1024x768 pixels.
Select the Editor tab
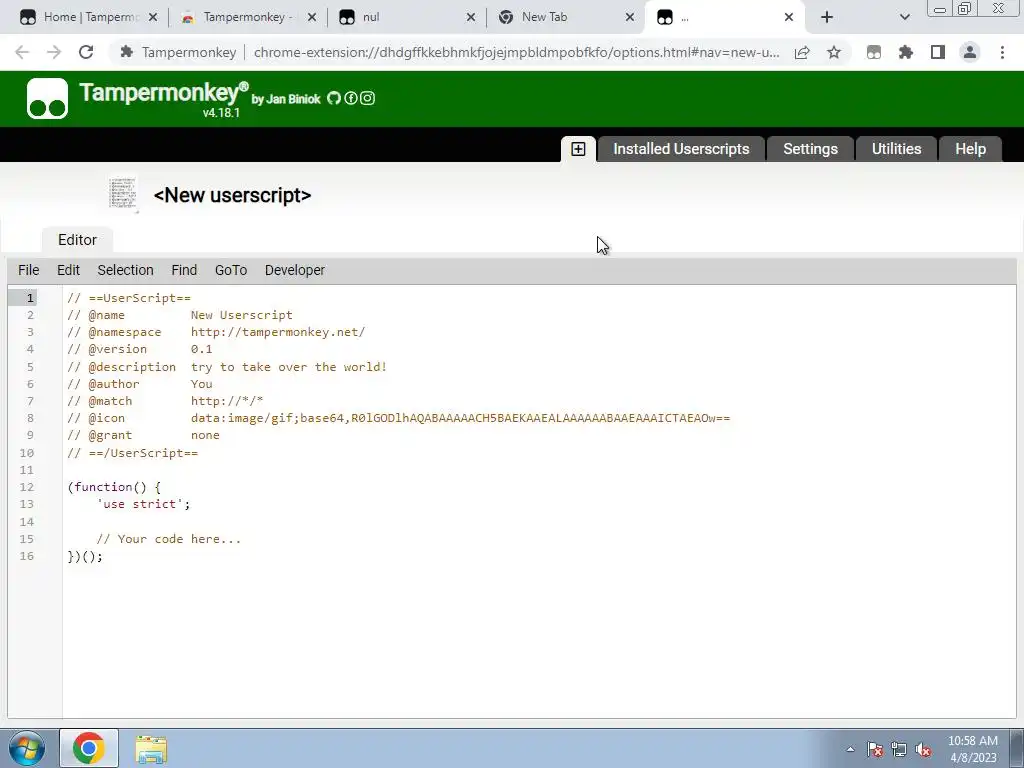77,240
